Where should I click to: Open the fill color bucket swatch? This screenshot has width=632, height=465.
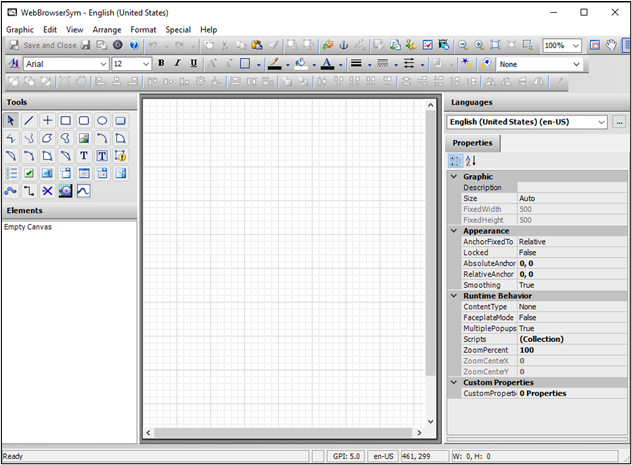(301, 64)
